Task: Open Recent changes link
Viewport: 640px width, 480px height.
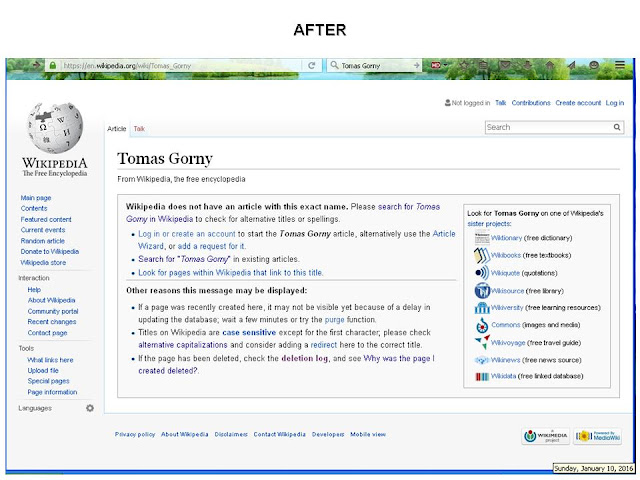Action: click(52, 322)
